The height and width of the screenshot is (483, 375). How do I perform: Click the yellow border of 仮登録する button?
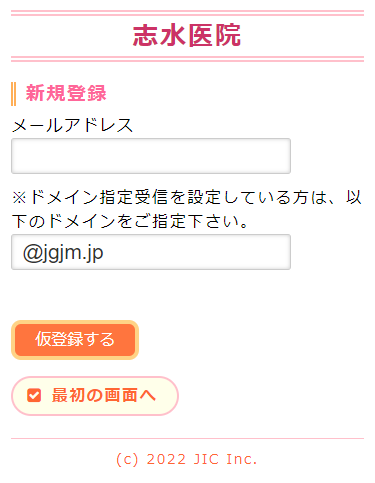tap(75, 322)
